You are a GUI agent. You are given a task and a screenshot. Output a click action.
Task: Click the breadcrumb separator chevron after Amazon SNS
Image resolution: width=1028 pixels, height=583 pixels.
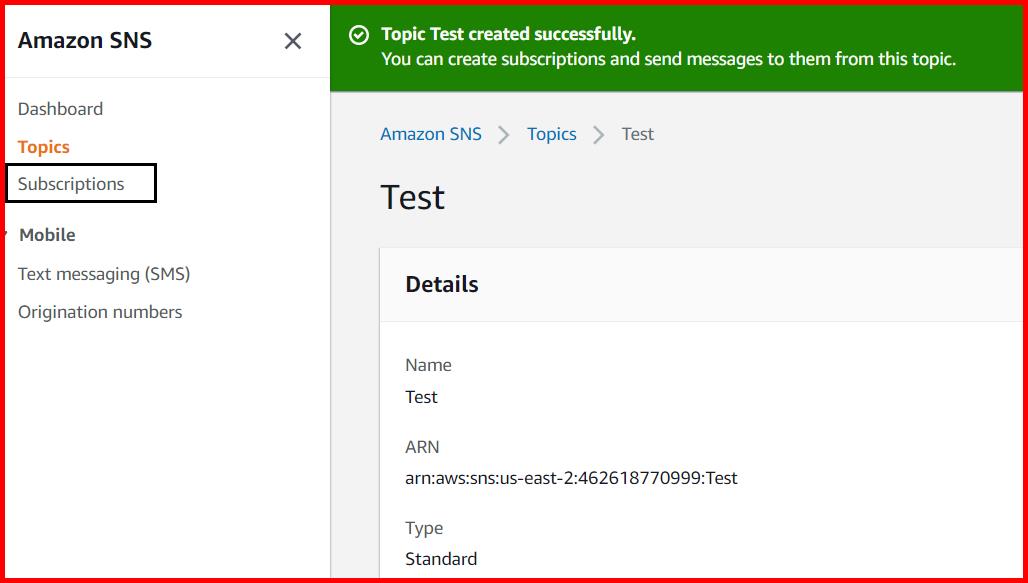(501, 134)
